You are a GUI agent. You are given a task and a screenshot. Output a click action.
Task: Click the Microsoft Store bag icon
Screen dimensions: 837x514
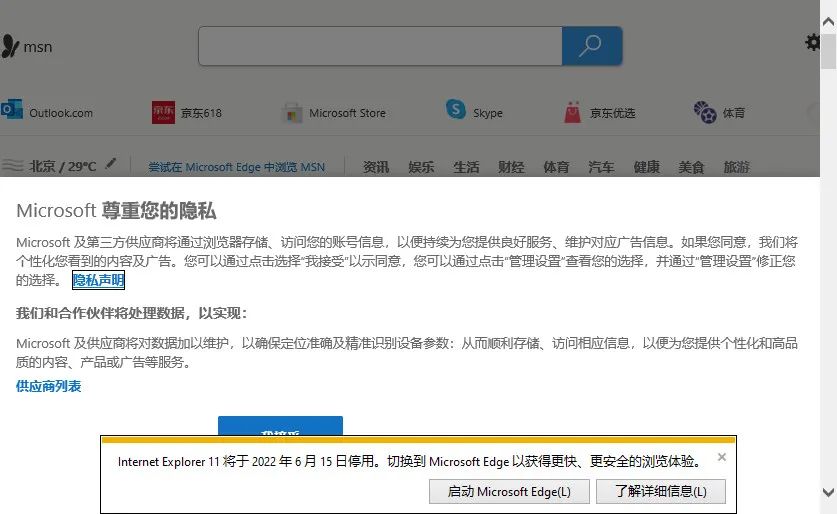292,113
